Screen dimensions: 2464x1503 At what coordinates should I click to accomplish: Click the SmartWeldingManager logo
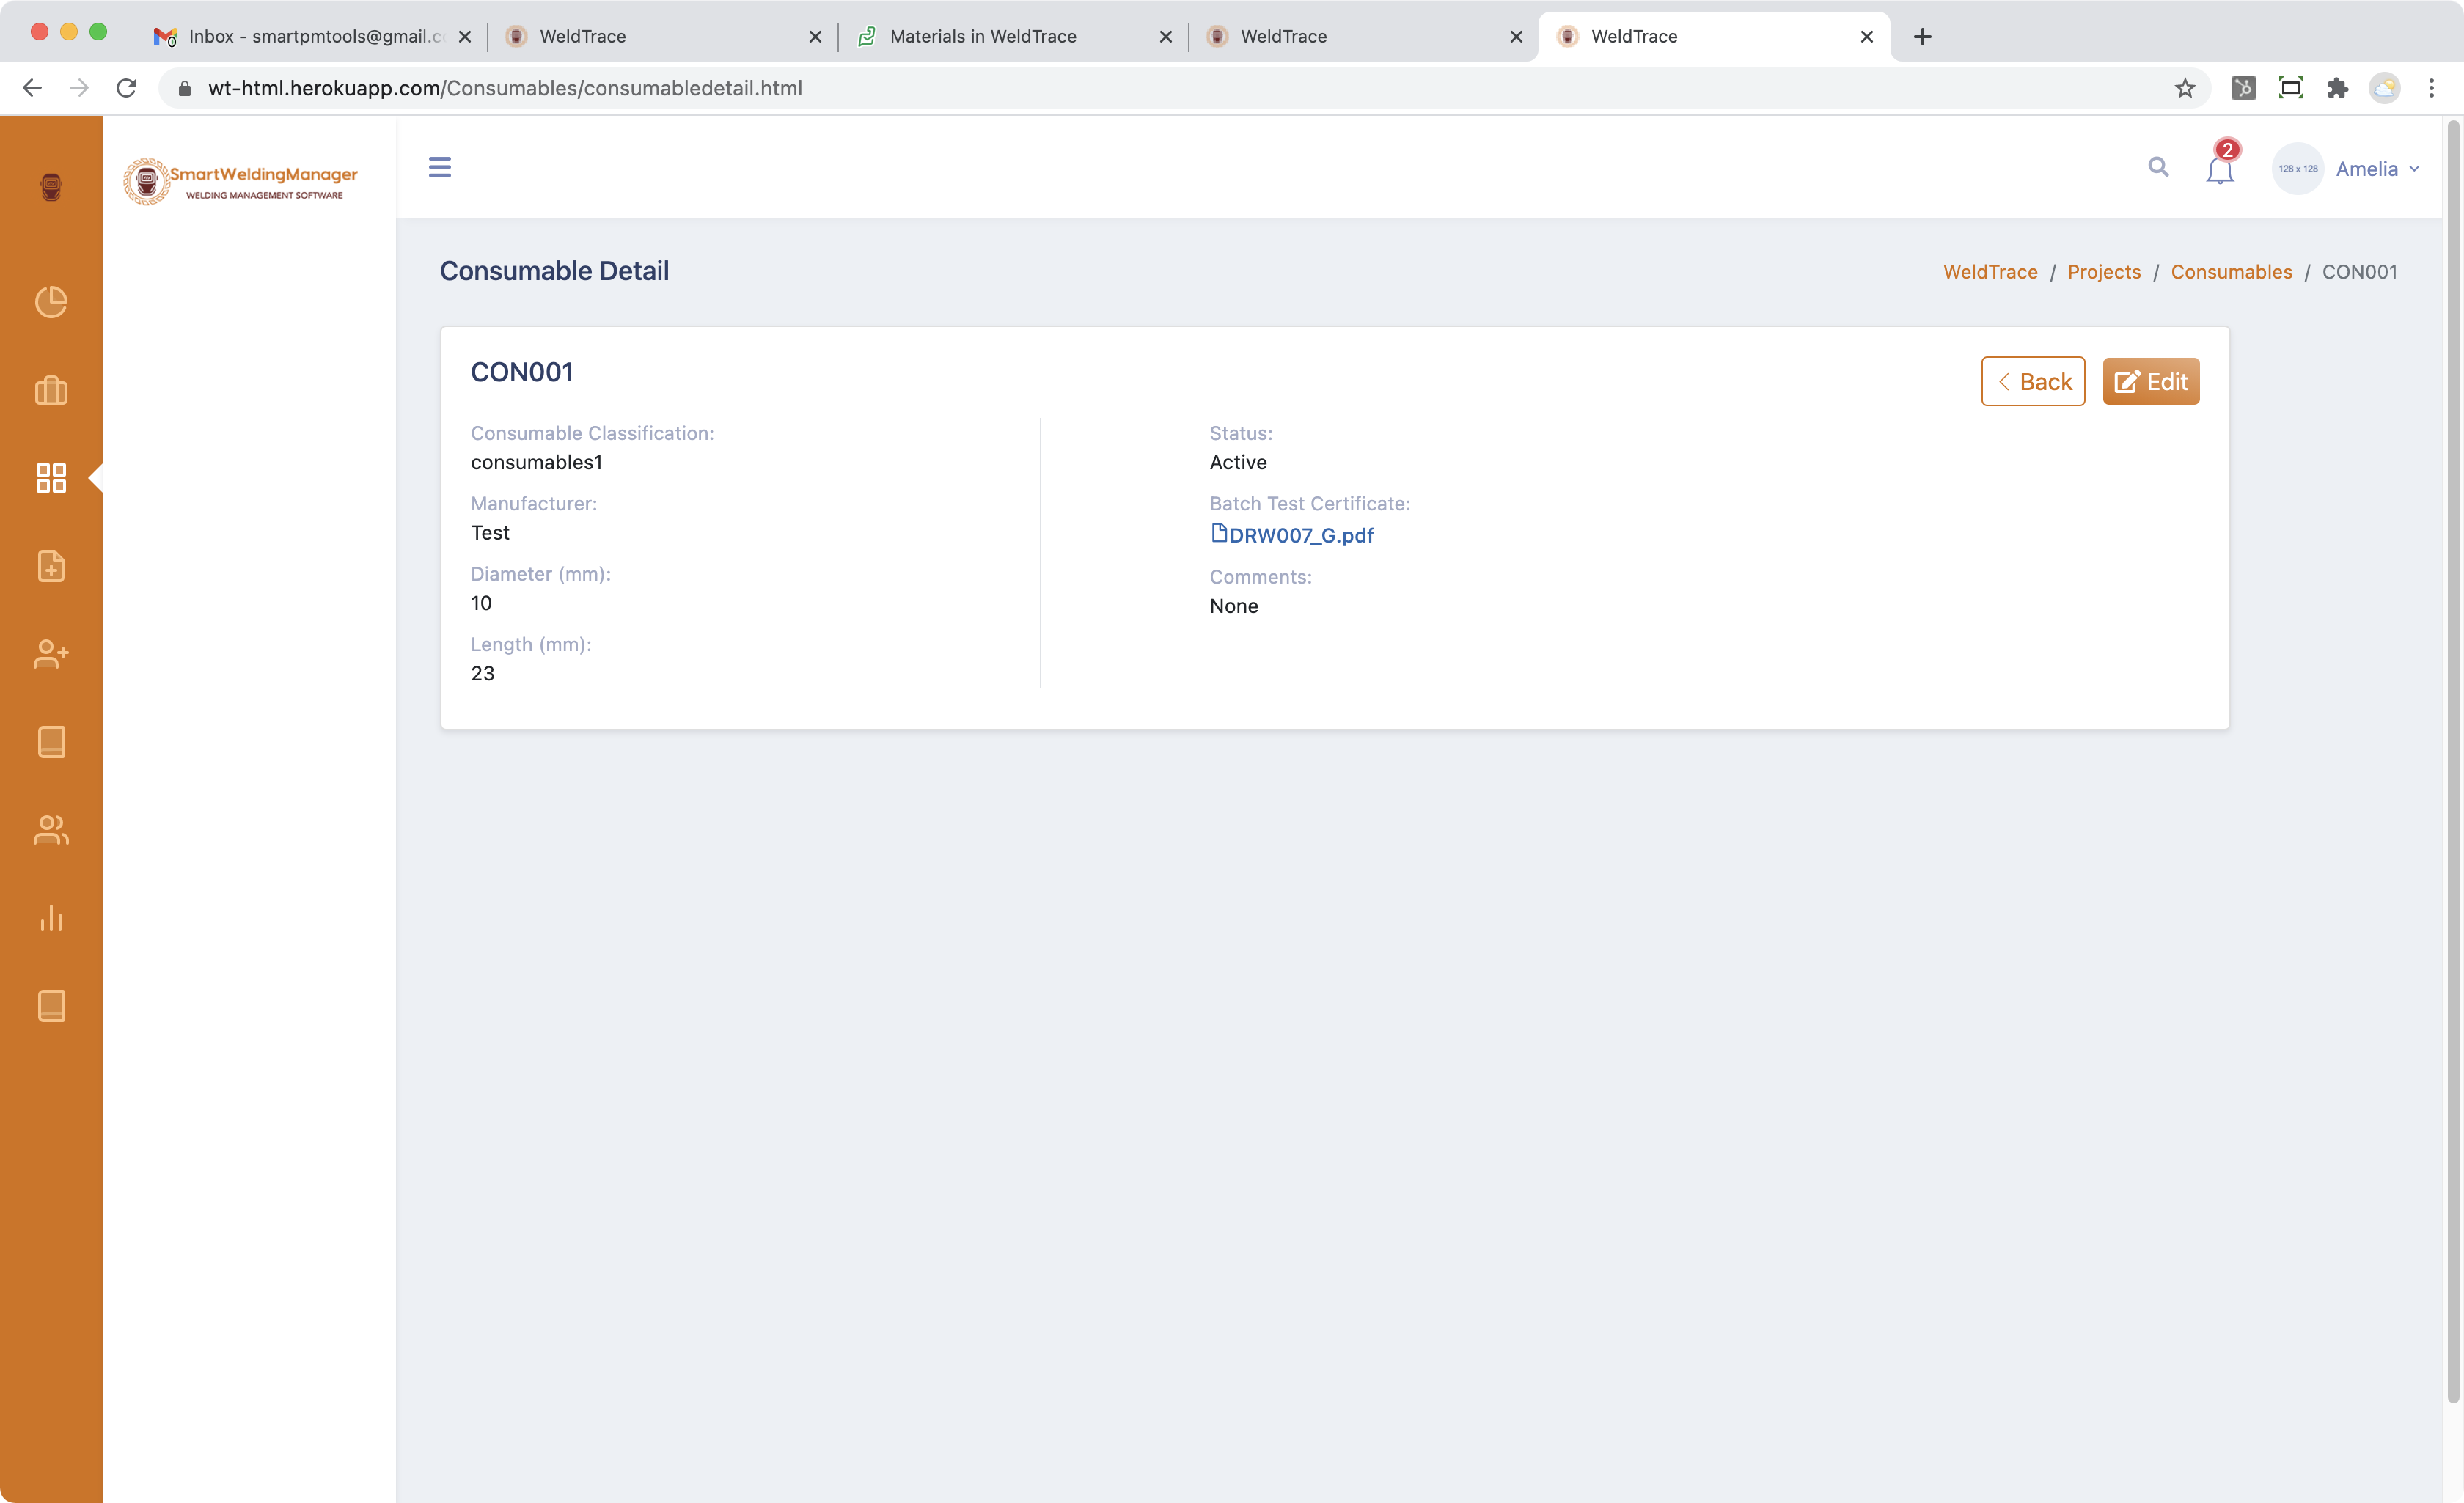(x=240, y=182)
